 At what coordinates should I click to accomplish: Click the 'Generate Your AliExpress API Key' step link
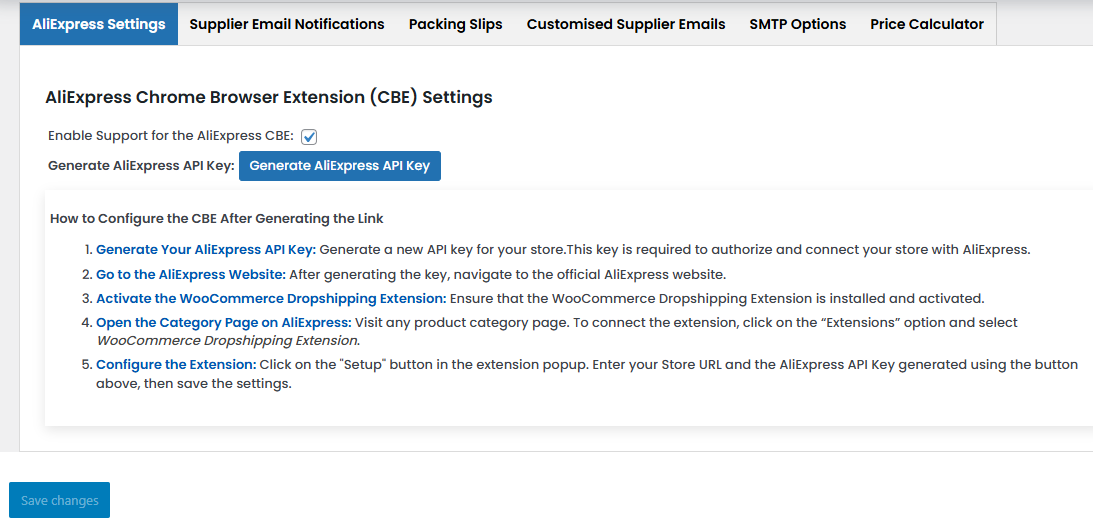205,250
